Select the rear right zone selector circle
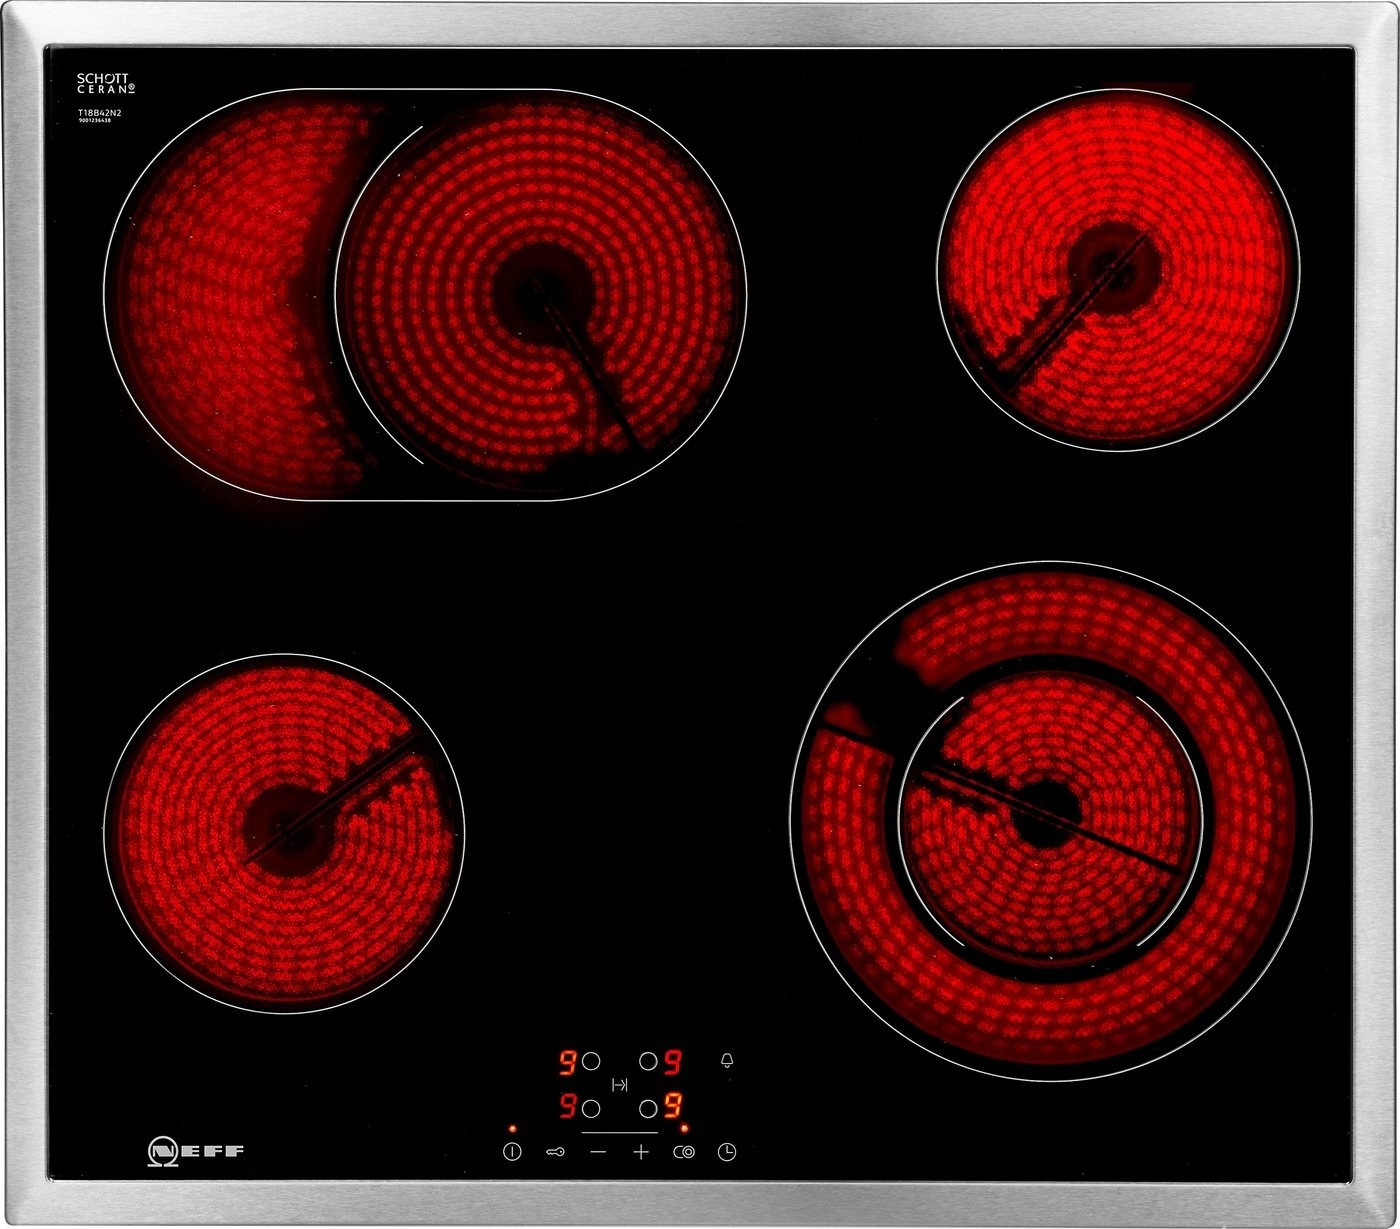The image size is (1400, 1229). pyautogui.click(x=649, y=1061)
